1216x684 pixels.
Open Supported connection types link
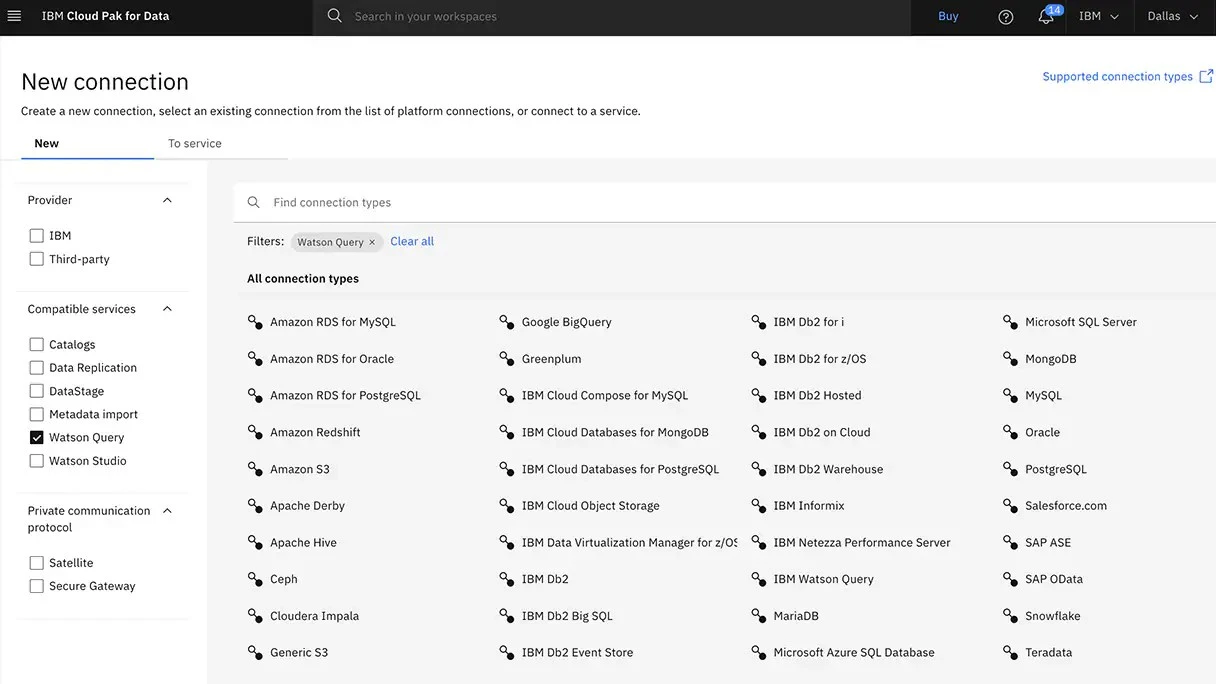point(1117,77)
